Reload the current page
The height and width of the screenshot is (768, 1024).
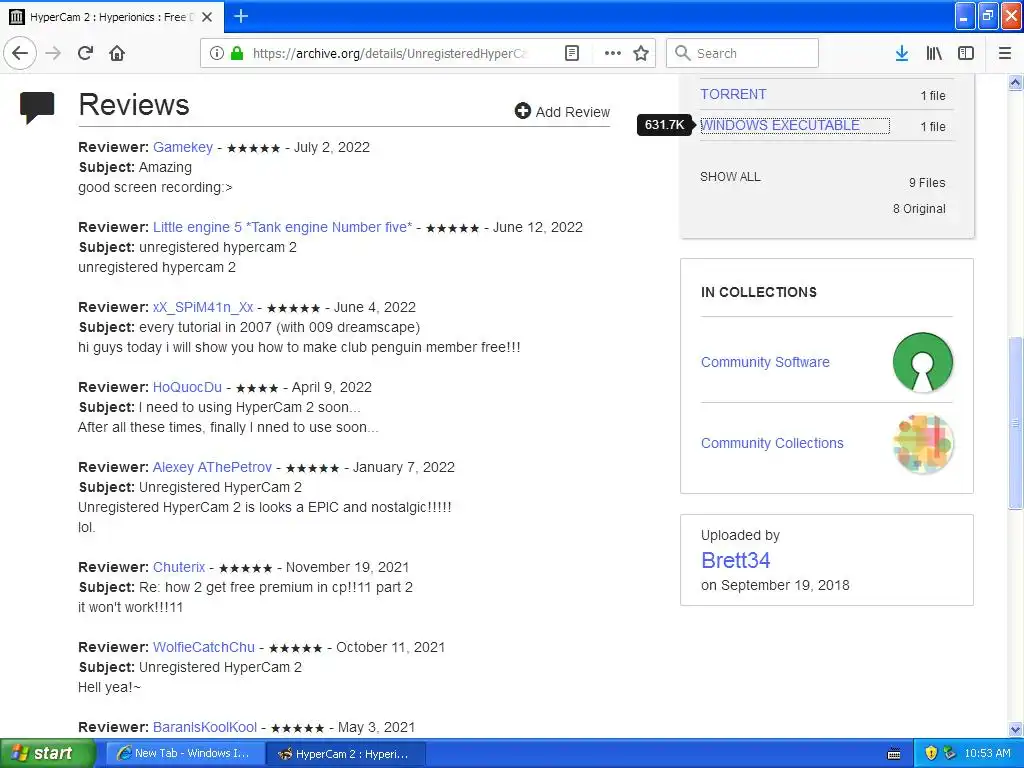coord(85,53)
